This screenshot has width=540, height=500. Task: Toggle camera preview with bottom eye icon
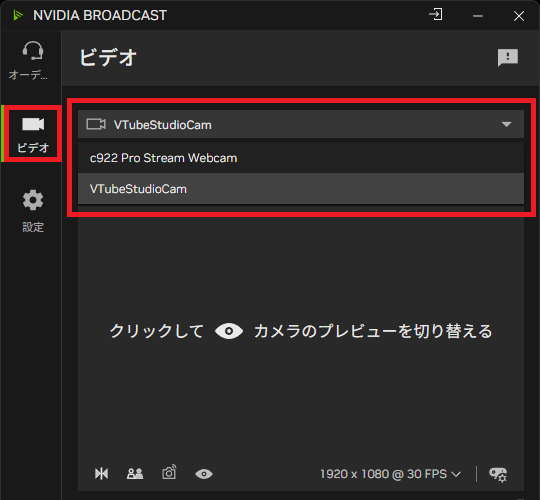[204, 474]
